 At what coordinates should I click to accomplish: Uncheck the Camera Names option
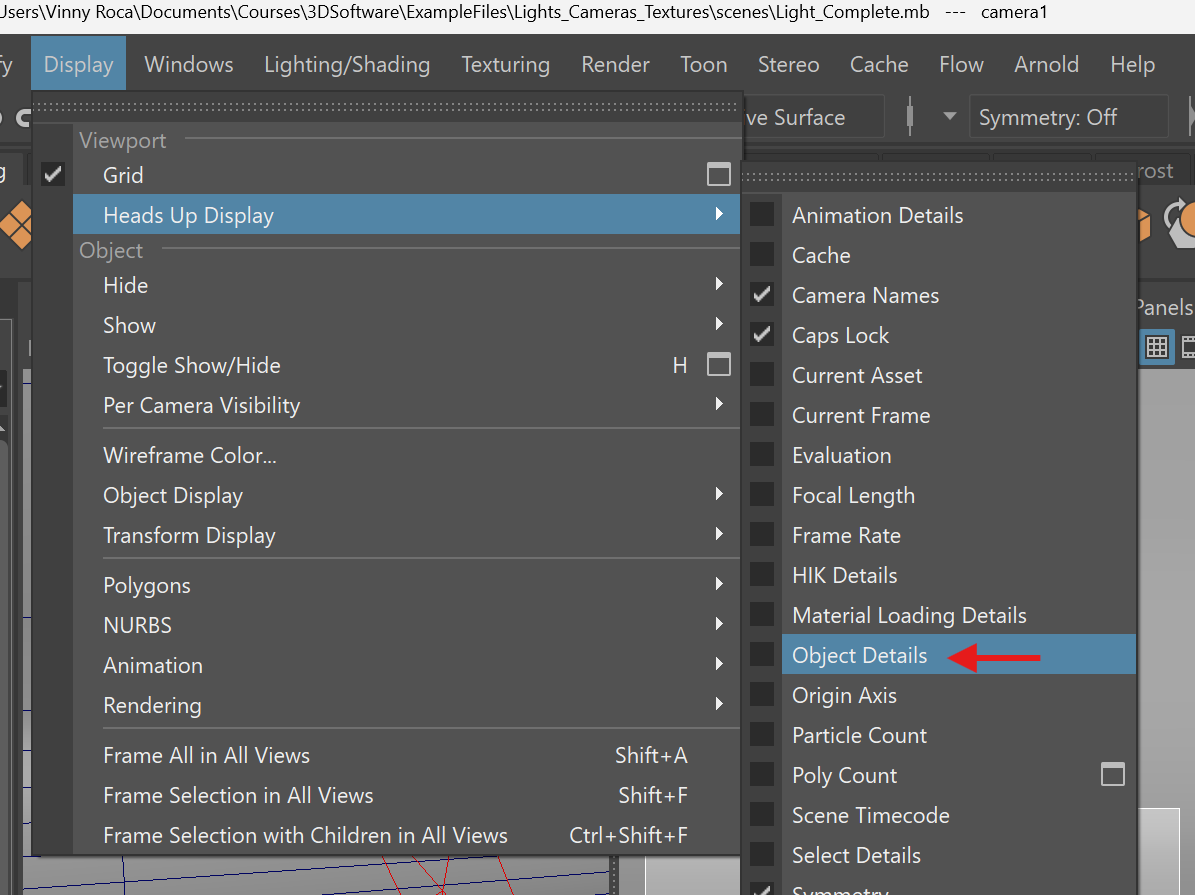coord(762,295)
